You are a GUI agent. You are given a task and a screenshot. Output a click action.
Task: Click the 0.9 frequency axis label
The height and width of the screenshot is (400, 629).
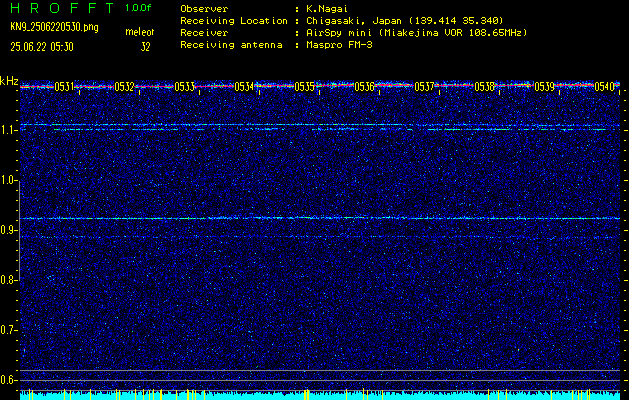coord(8,230)
